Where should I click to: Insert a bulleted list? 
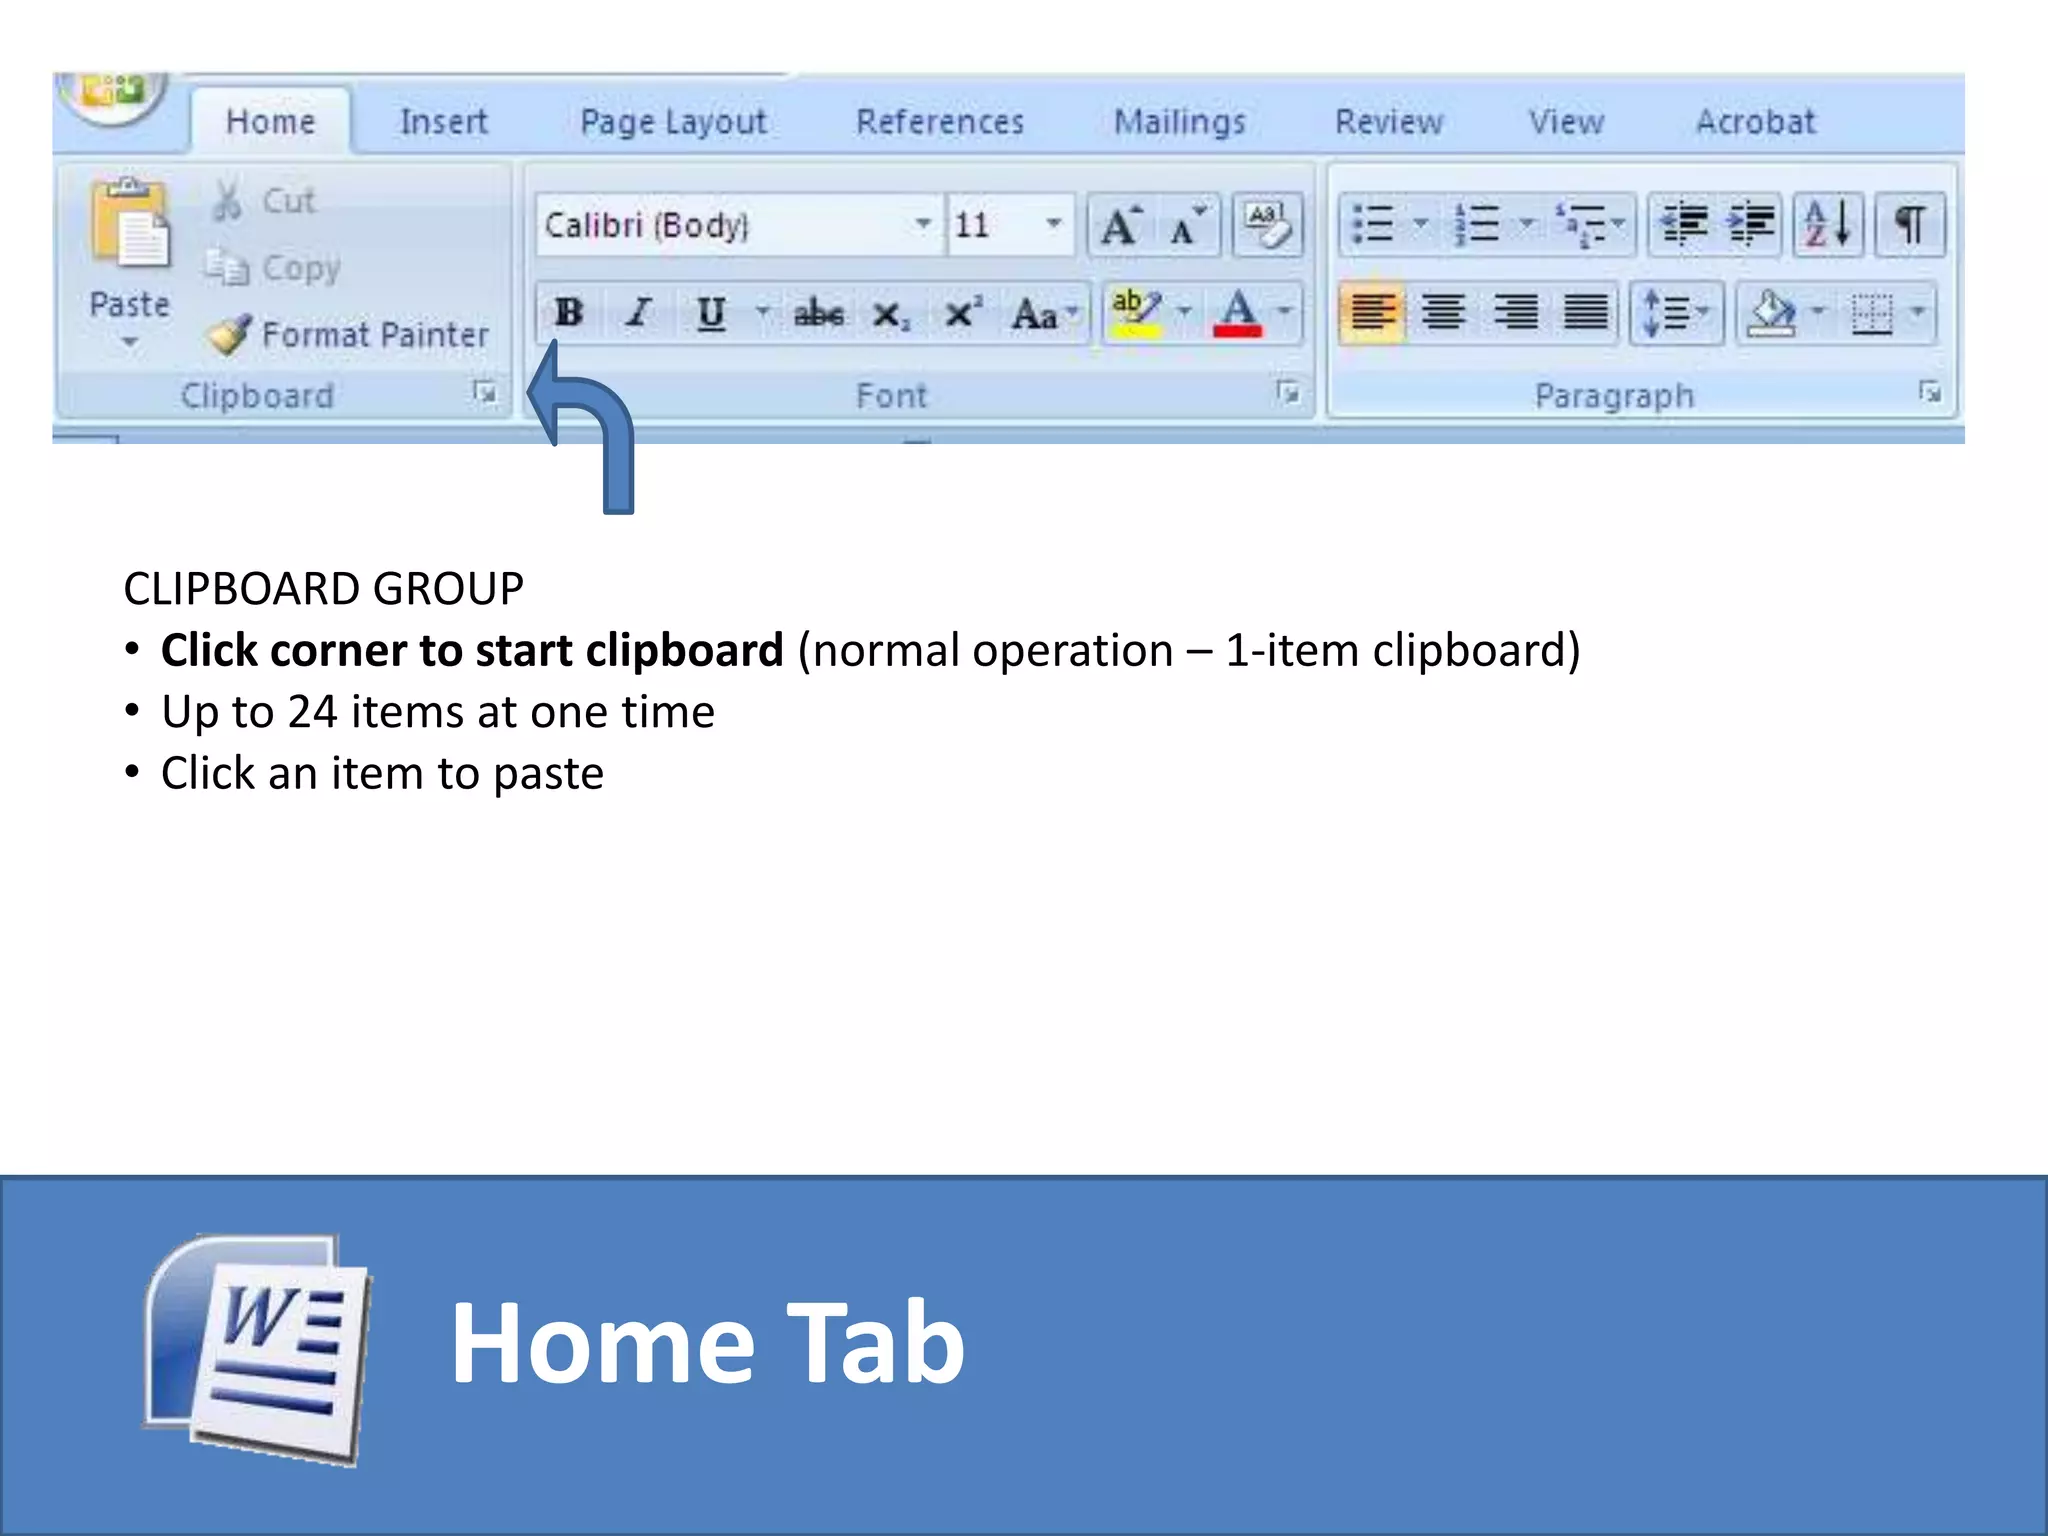click(1373, 224)
